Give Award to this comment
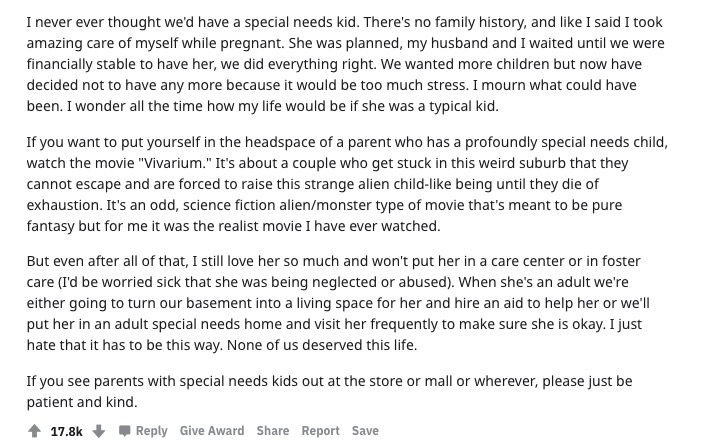Viewport: 701px width, 444px height. (212, 431)
